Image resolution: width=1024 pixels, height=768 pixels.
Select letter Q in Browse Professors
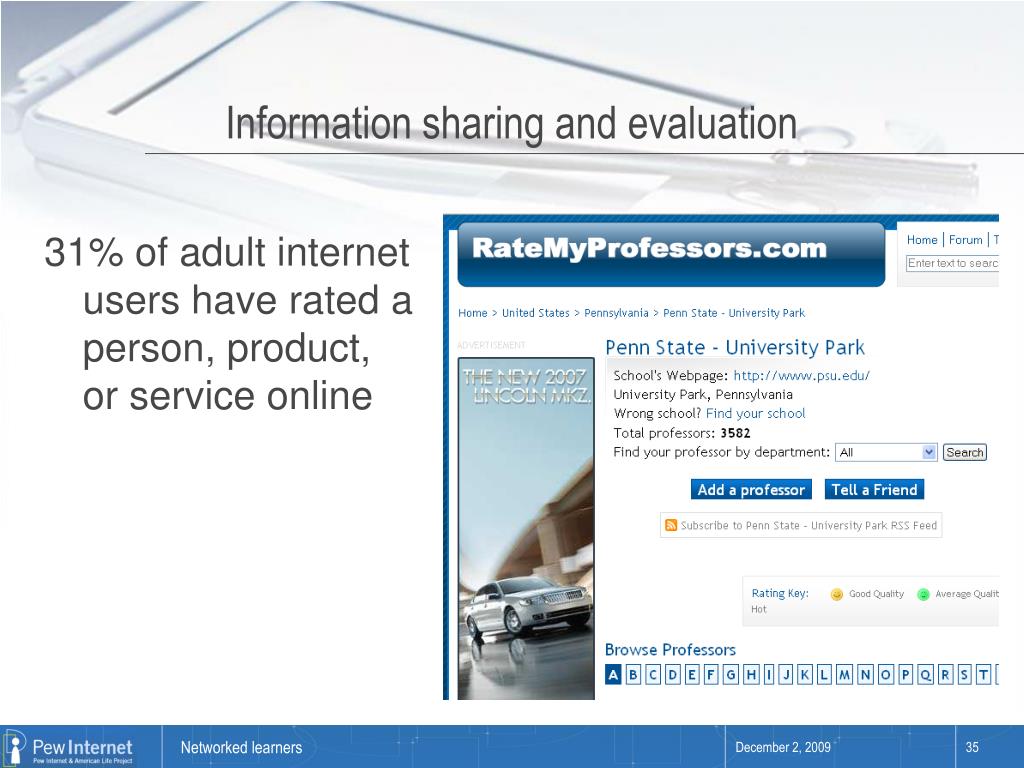coord(925,675)
